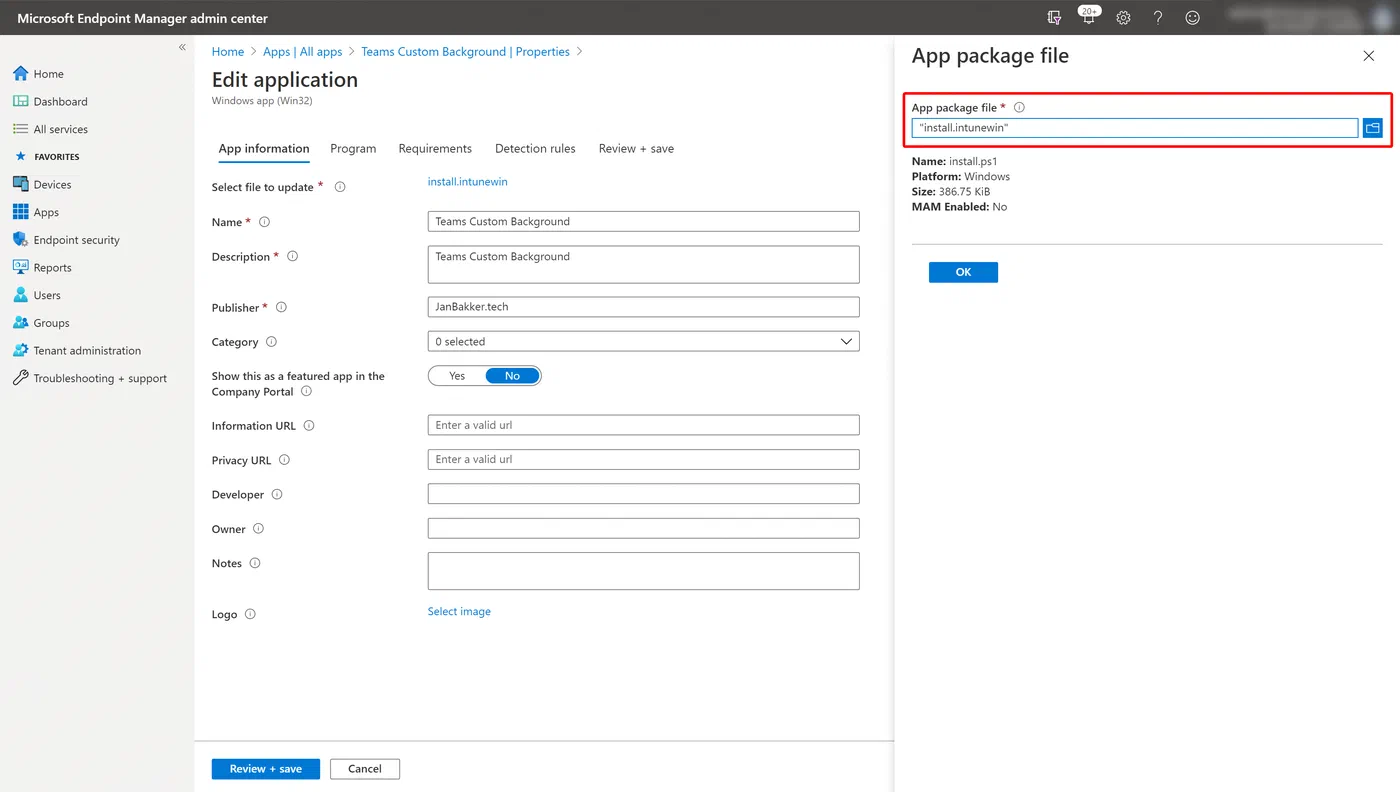This screenshot has height=792, width=1400.
Task: Go to Apps | All apps breadcrumb
Action: 303,52
